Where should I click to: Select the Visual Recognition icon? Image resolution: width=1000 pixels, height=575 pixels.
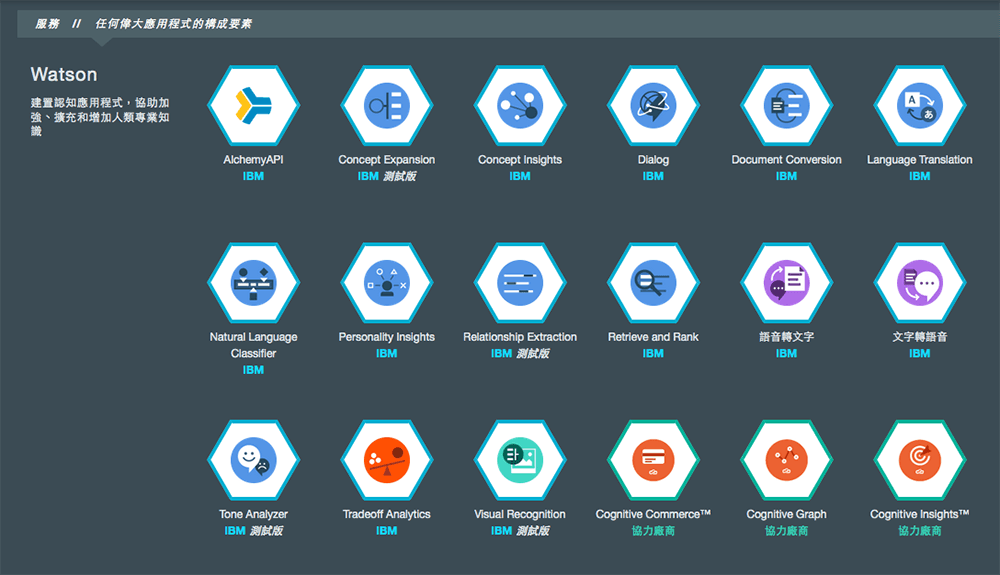coord(520,460)
